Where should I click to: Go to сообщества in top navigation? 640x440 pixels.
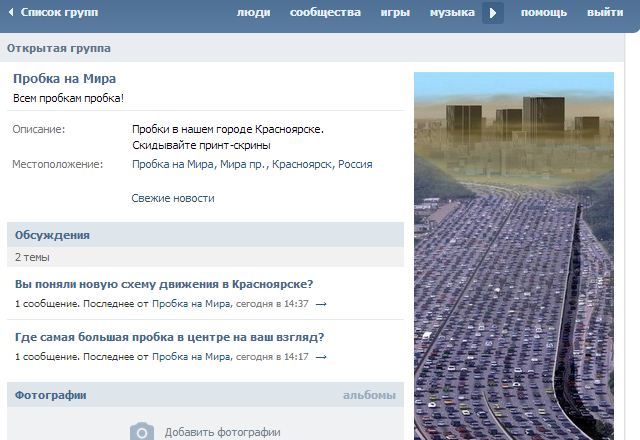325,13
